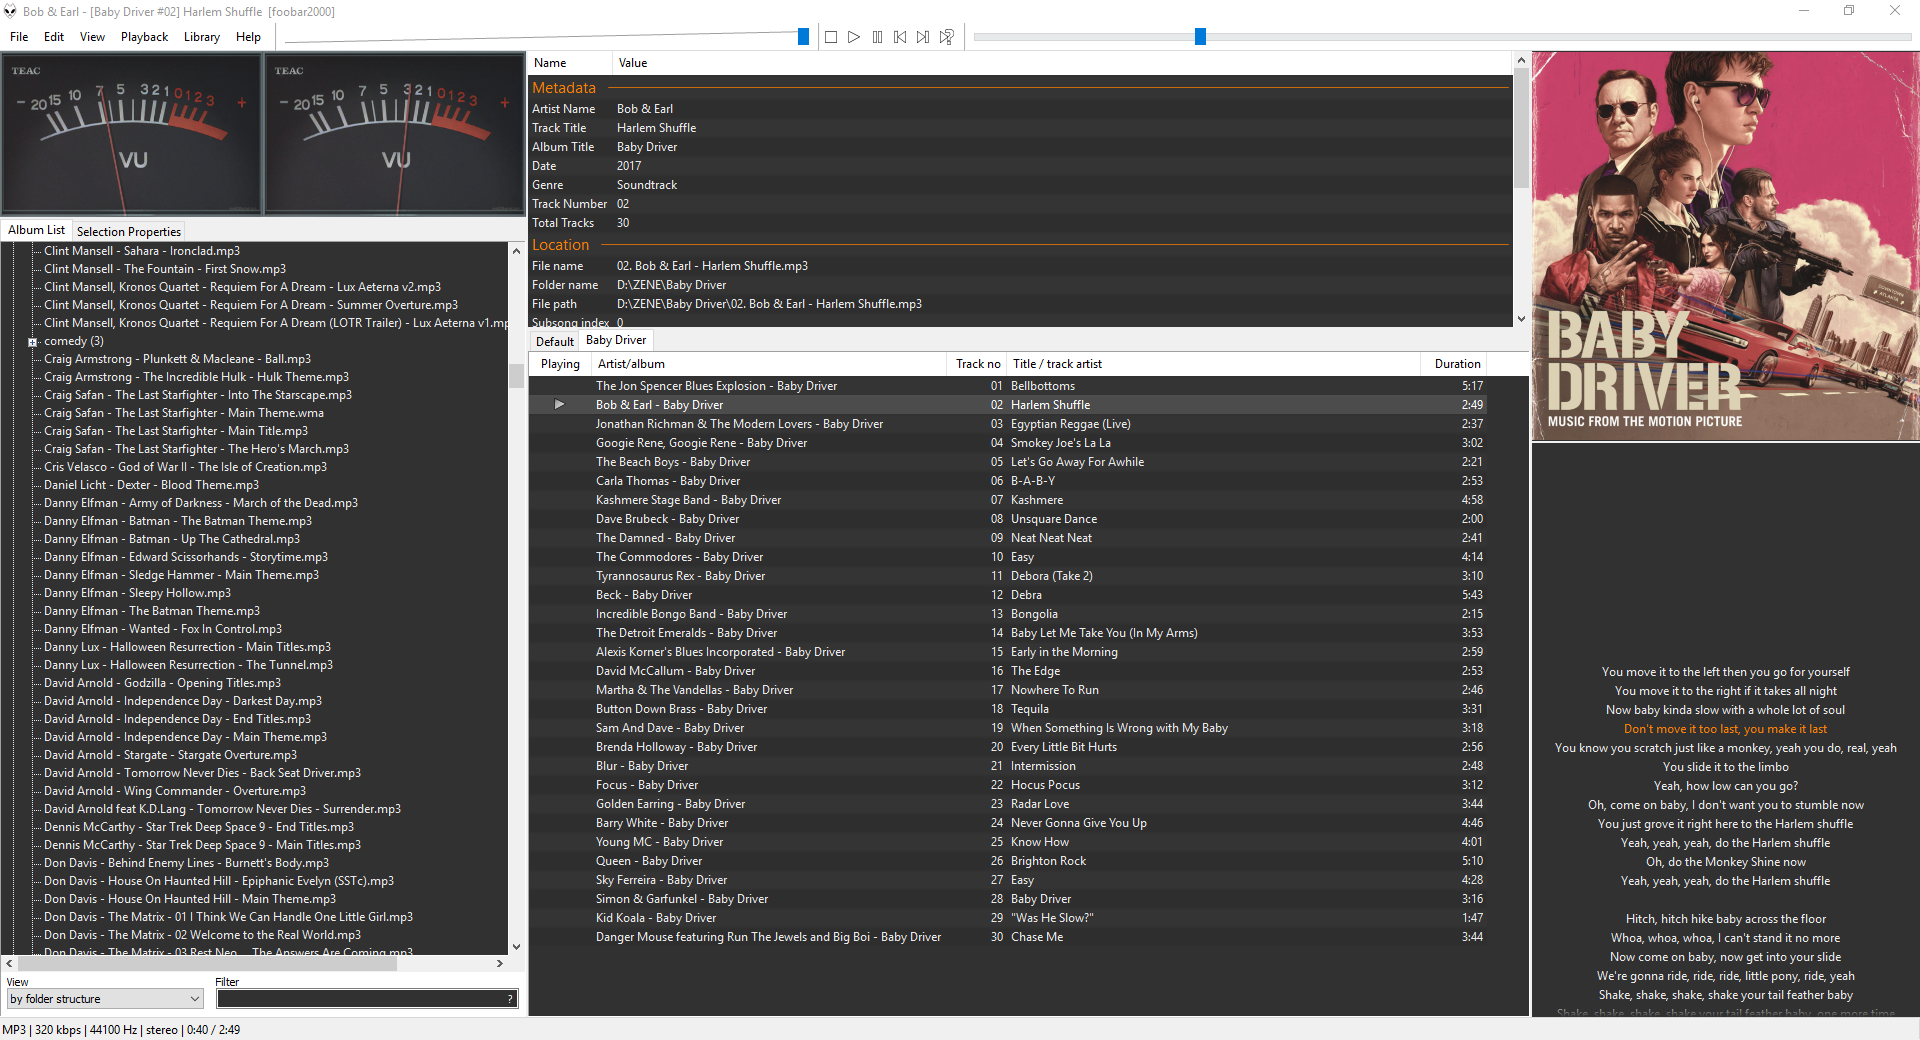Switch to the Selection Properties tab
The image size is (1920, 1040).
coord(129,232)
